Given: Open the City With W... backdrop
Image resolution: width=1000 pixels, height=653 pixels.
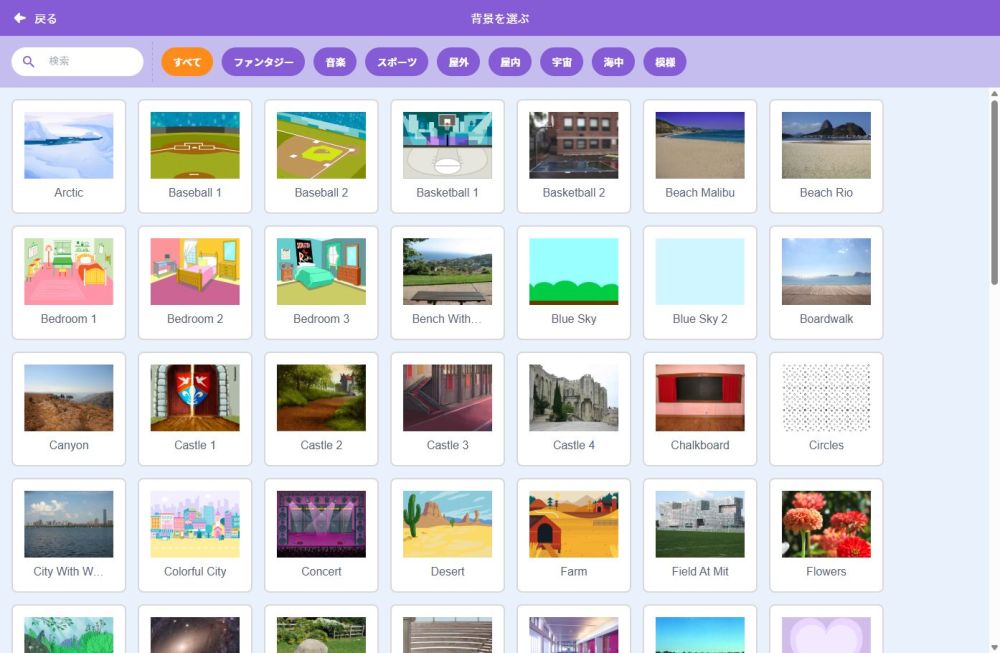Looking at the screenshot, I should pos(69,535).
